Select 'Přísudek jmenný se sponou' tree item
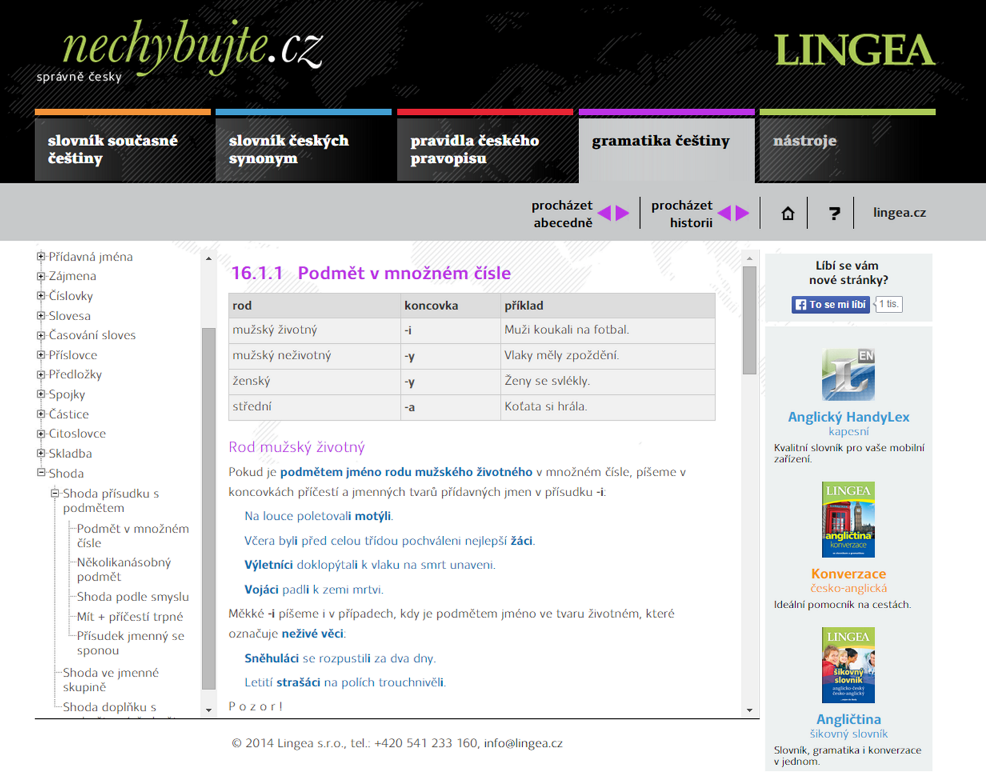The height and width of the screenshot is (775, 986). click(x=131, y=643)
